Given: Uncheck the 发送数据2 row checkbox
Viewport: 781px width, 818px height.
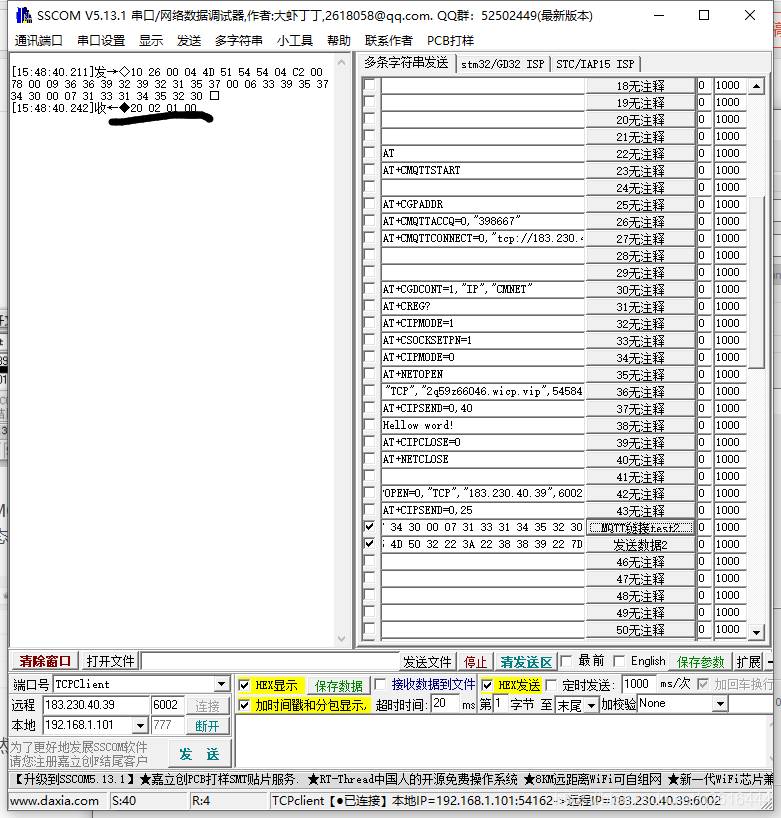Looking at the screenshot, I should 369,544.
